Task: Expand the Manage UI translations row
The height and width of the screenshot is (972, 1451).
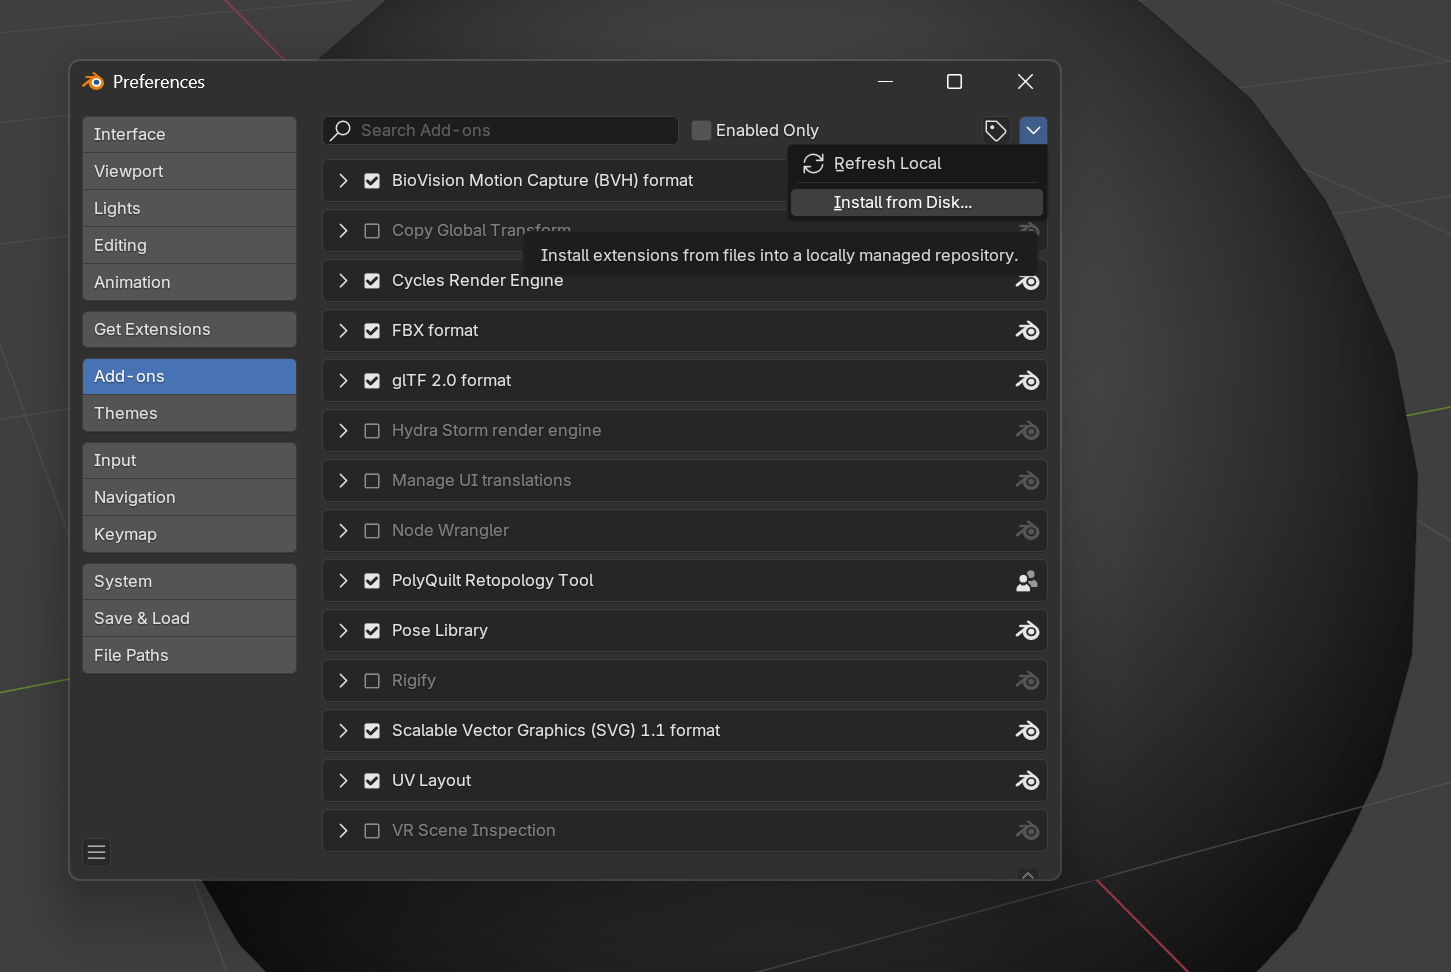Action: [x=343, y=480]
